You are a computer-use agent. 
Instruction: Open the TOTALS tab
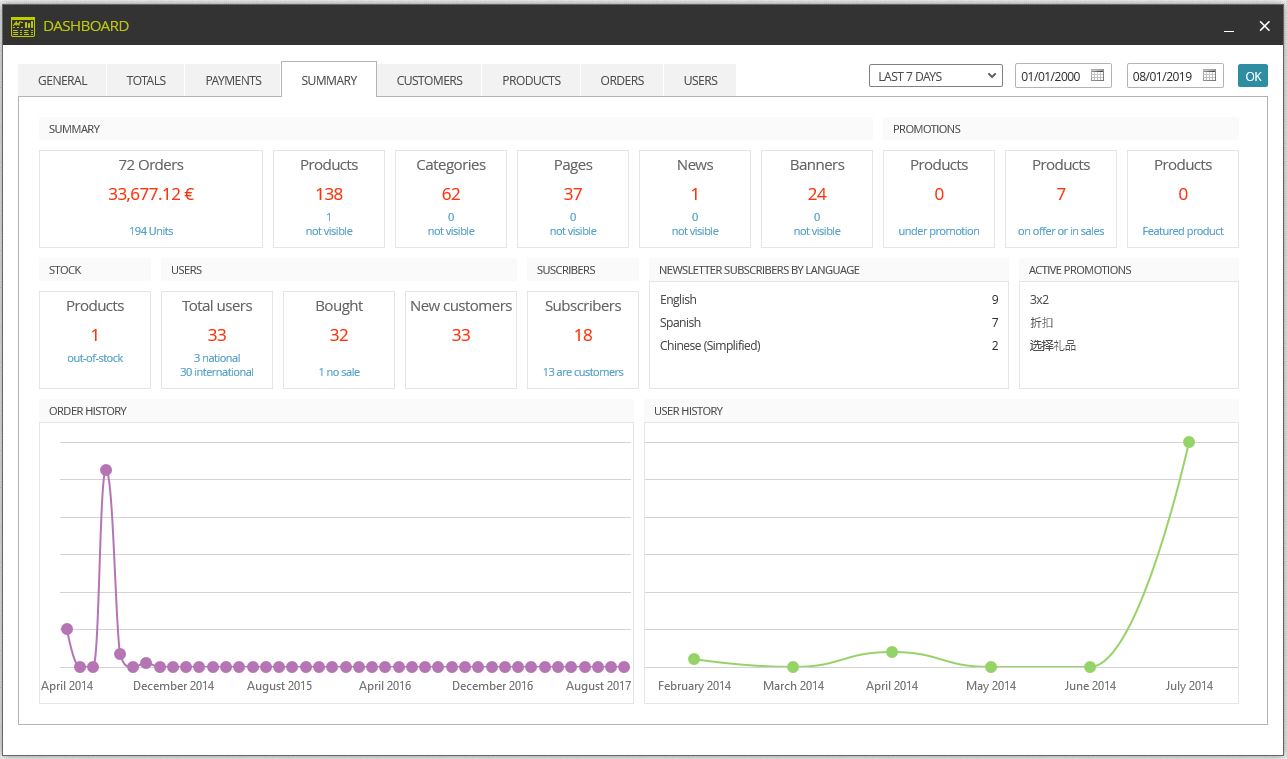coord(146,80)
